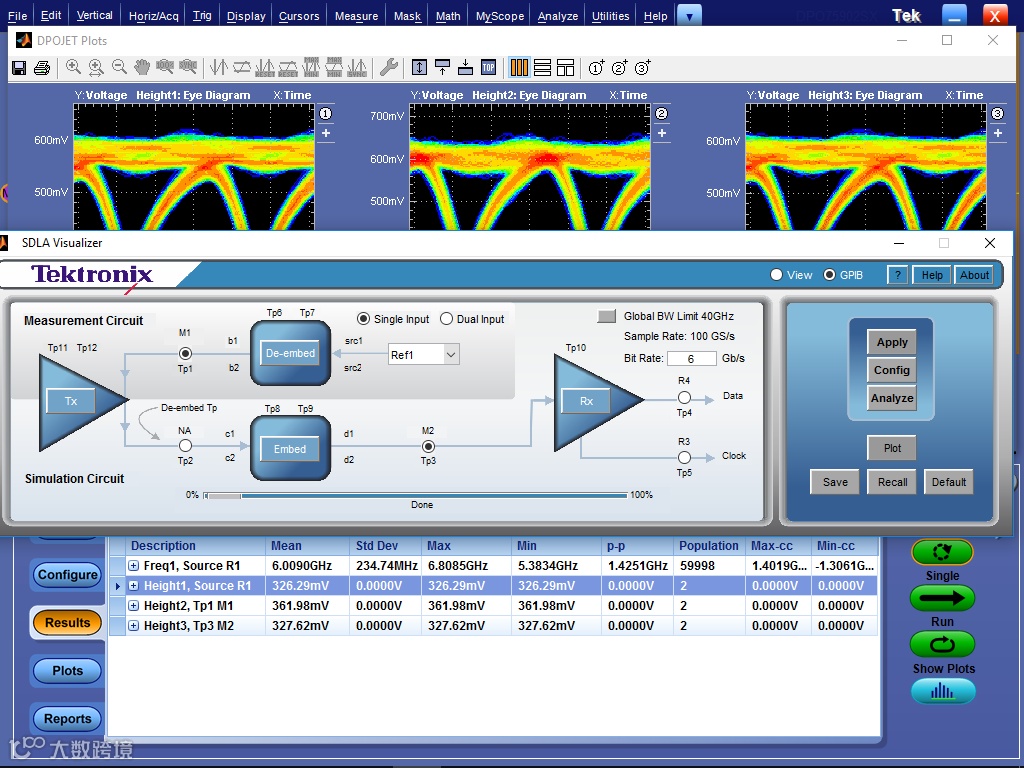Click the Recall button
The width and height of the screenshot is (1024, 768).
(892, 482)
